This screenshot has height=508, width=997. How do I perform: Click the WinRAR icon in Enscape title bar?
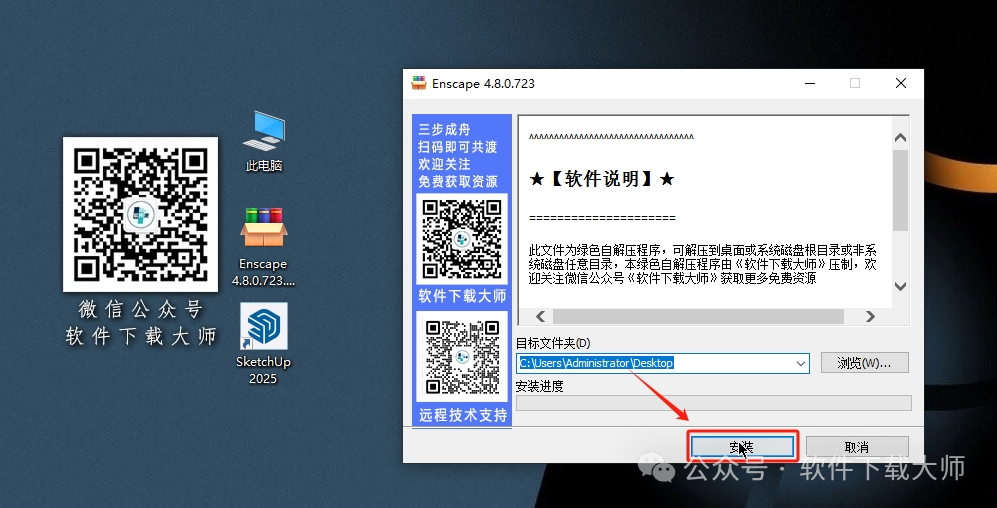pos(418,83)
